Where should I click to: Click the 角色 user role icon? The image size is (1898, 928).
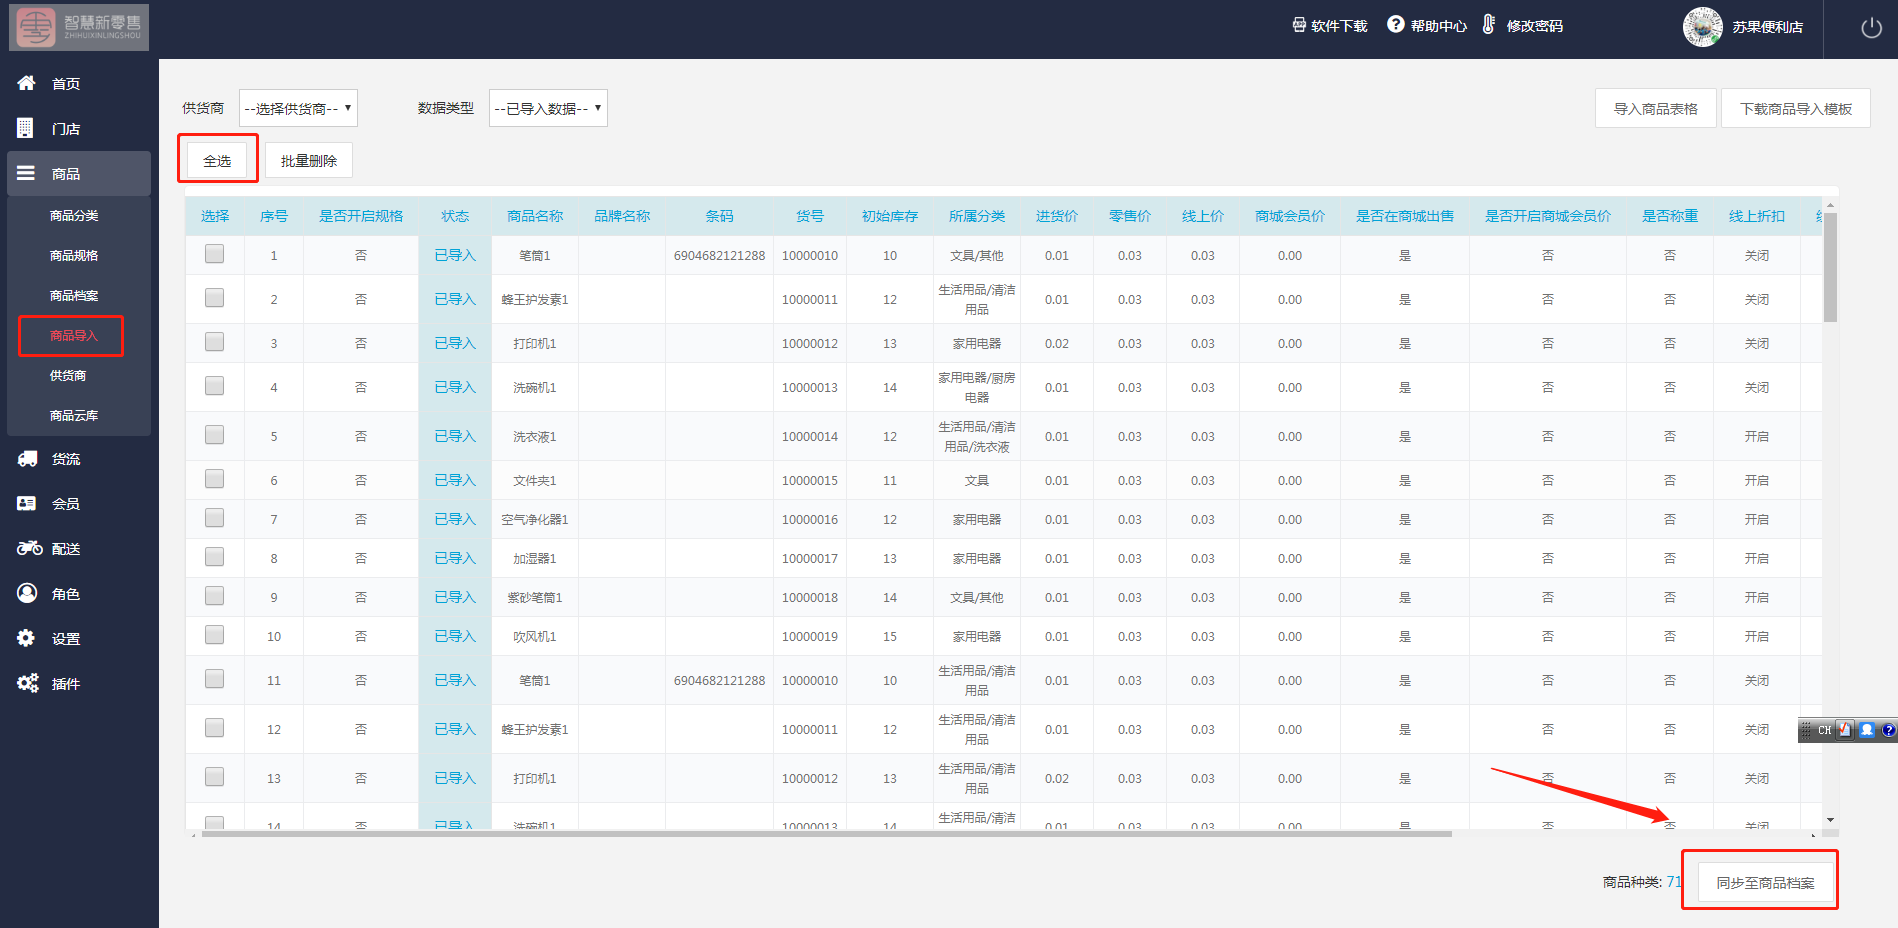point(27,593)
